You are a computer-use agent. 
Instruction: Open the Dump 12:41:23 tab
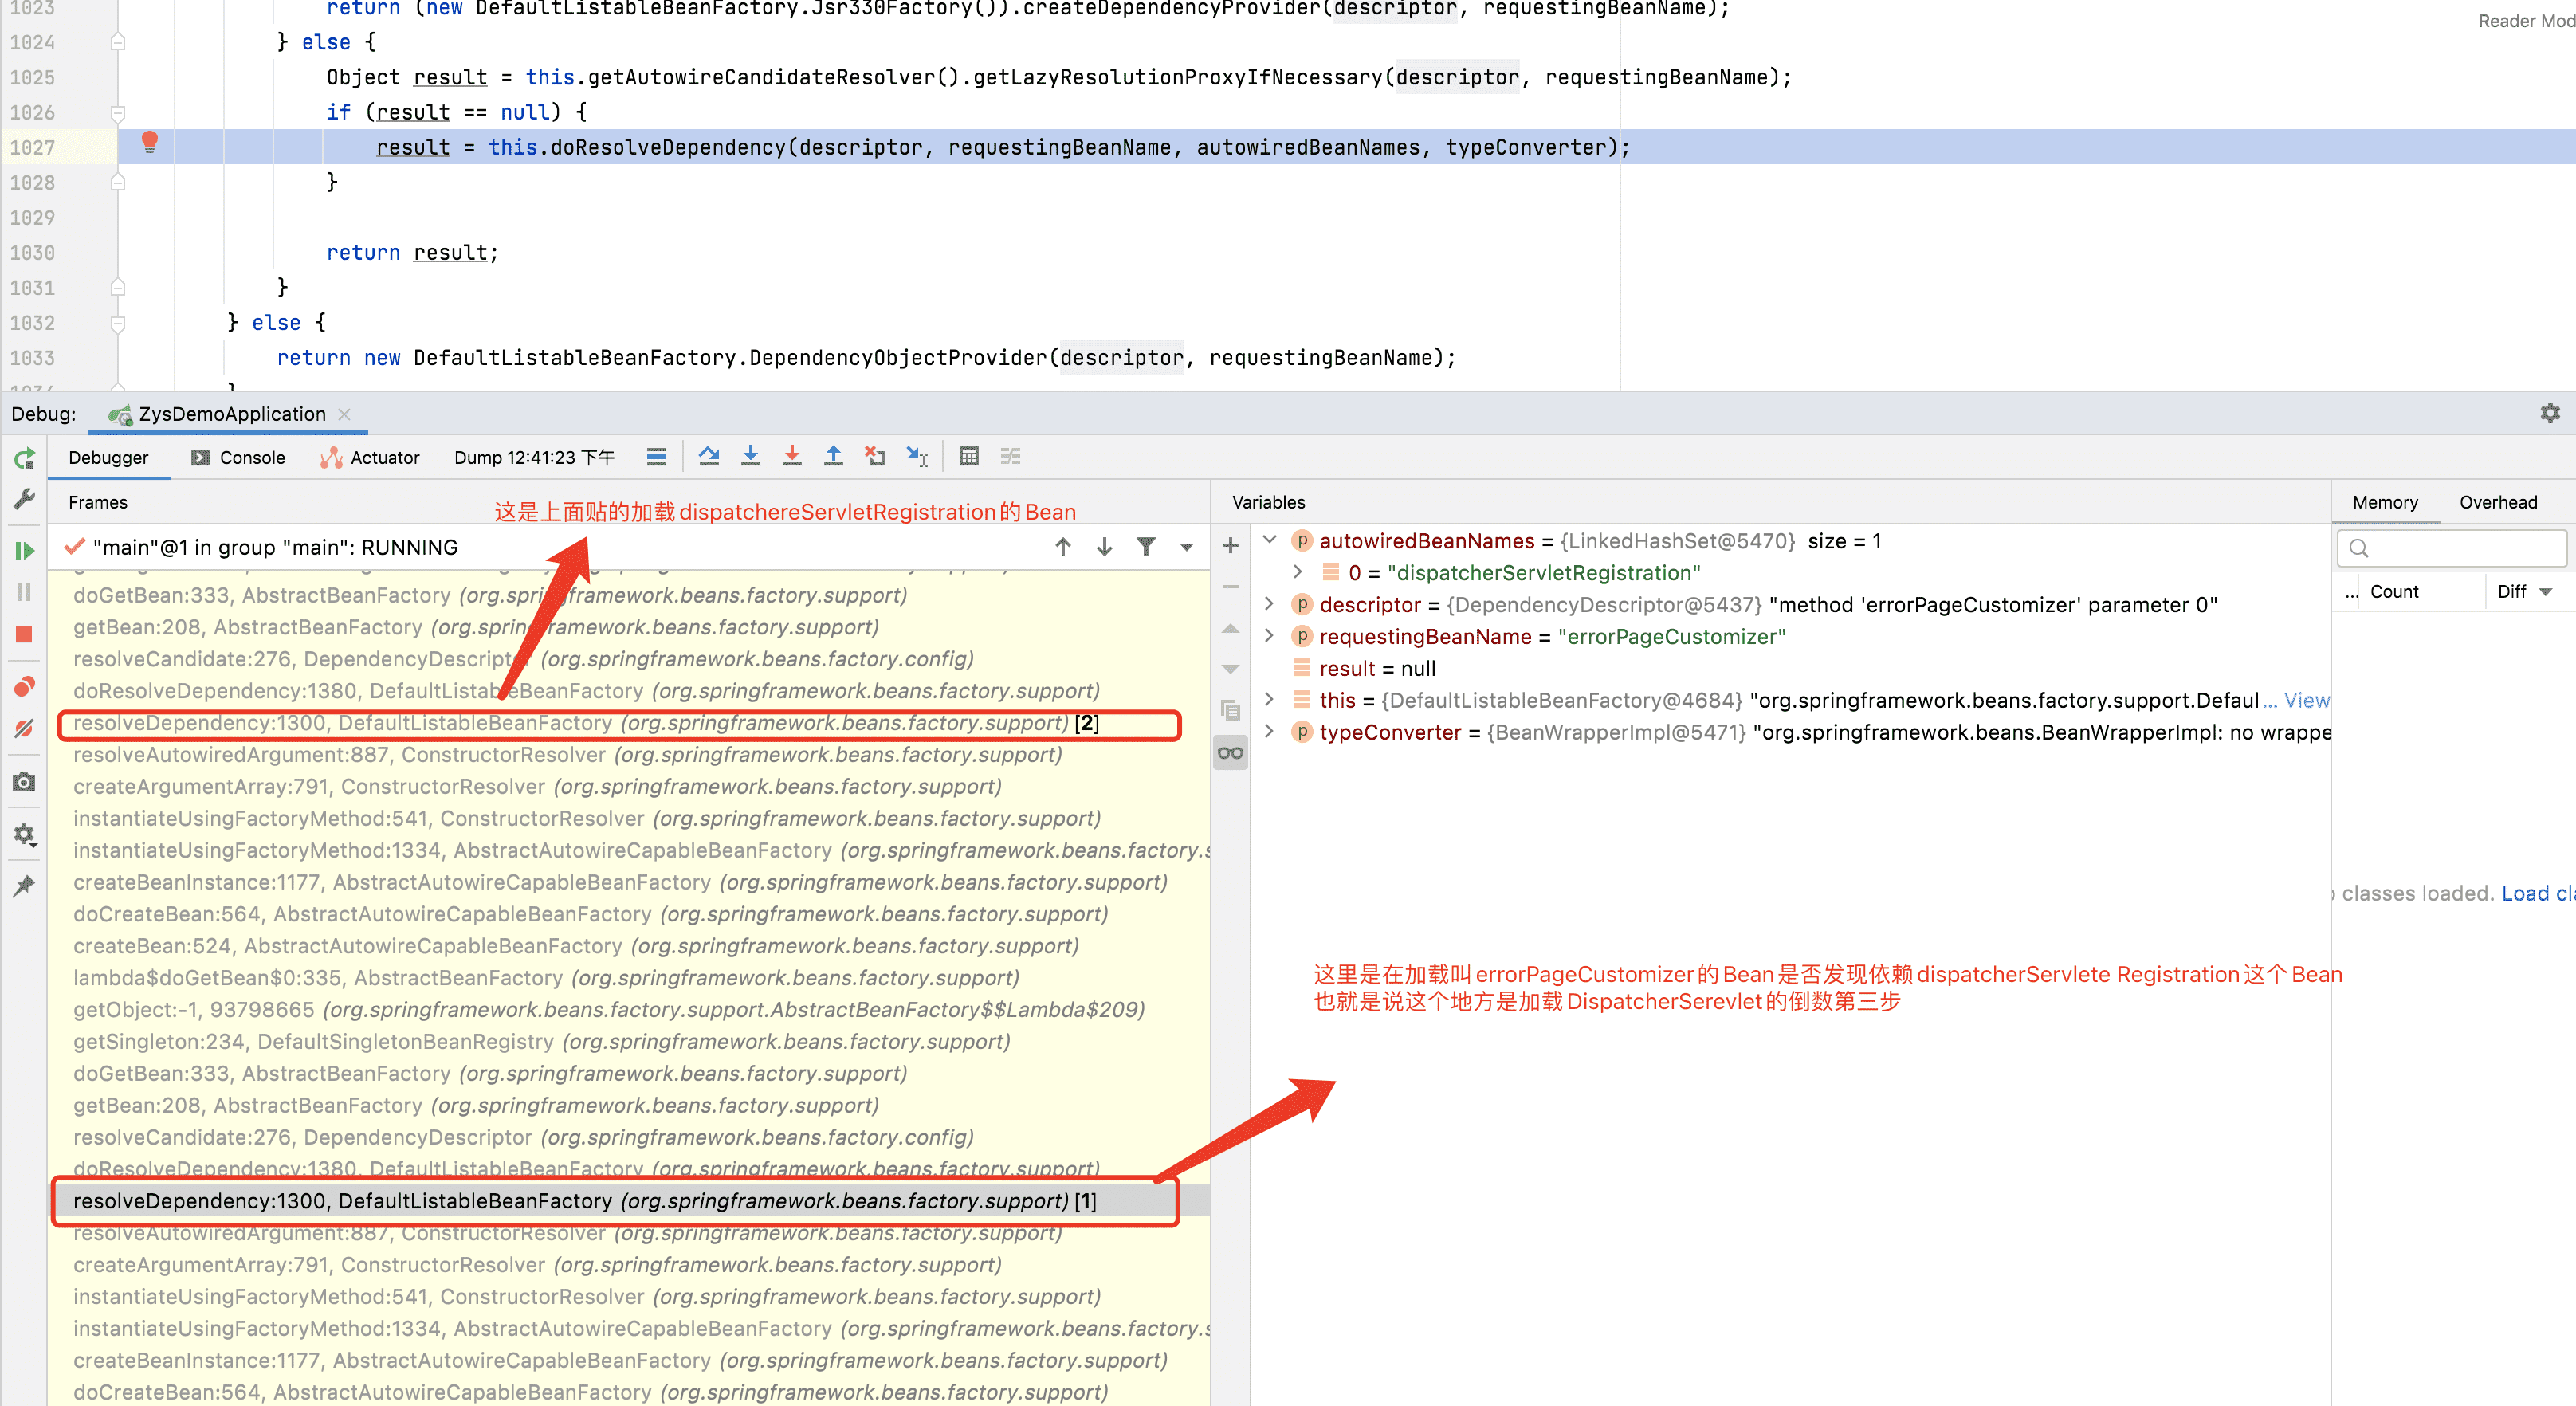pos(534,457)
